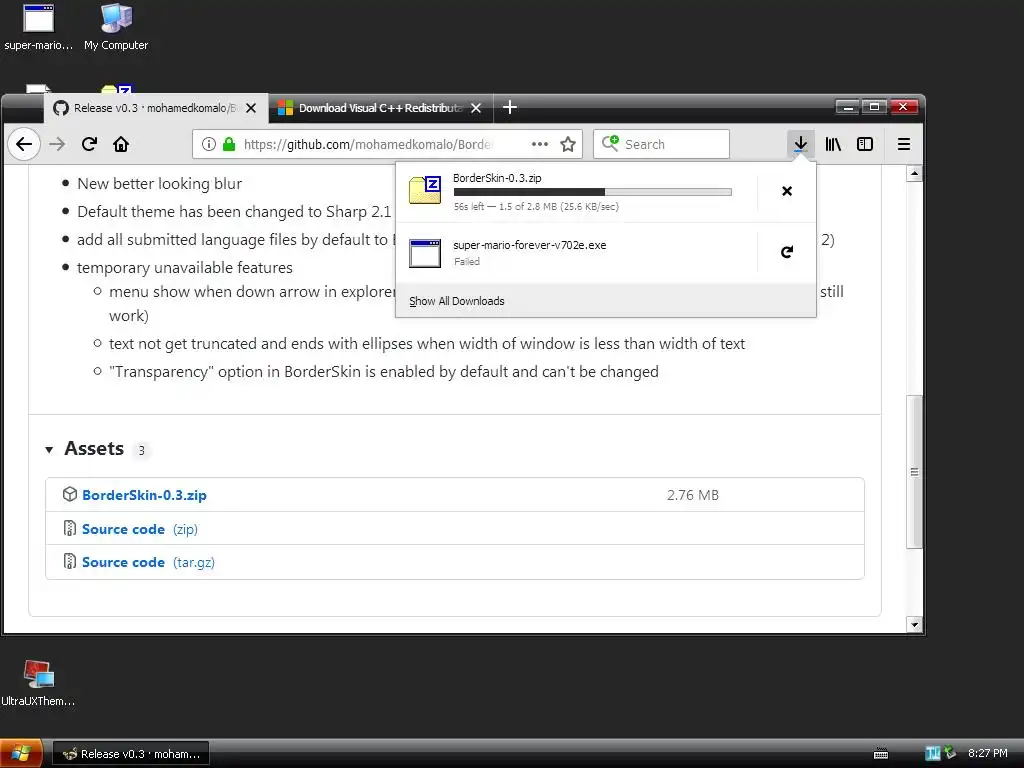Click 'temporary unavailable features' bullet text
Screen dimensions: 1024x768
point(185,268)
